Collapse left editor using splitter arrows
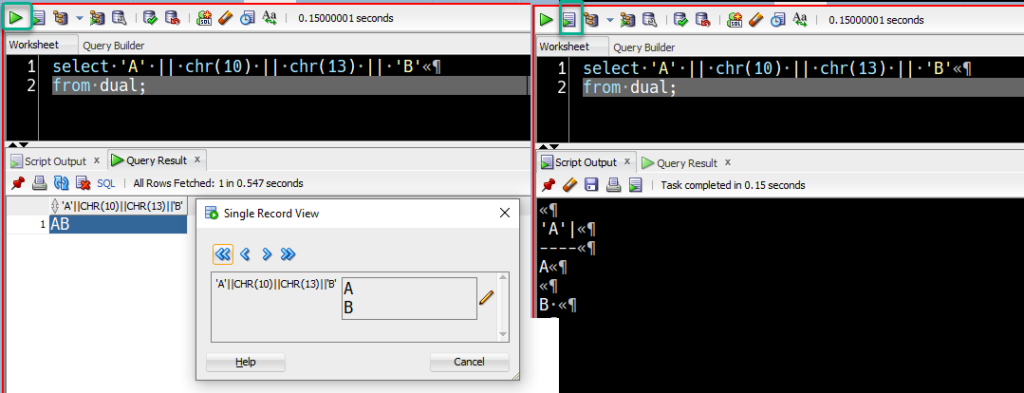 coord(18,144)
